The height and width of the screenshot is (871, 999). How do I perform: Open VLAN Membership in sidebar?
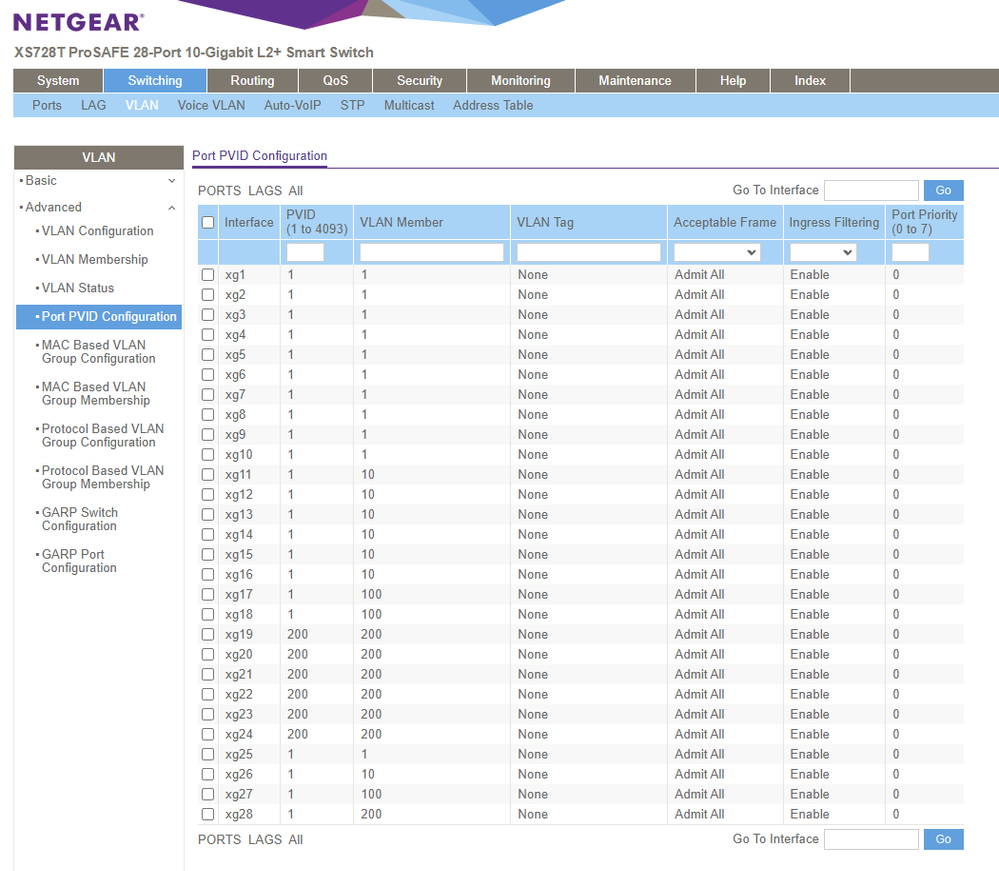tap(94, 260)
